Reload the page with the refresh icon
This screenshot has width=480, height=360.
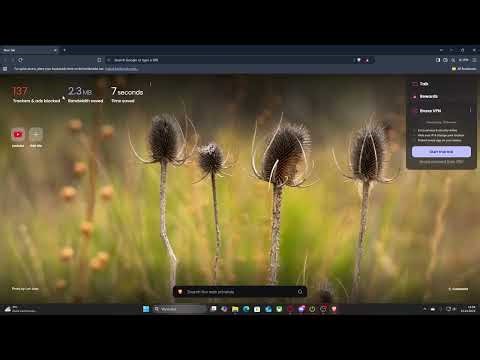(x=21, y=60)
